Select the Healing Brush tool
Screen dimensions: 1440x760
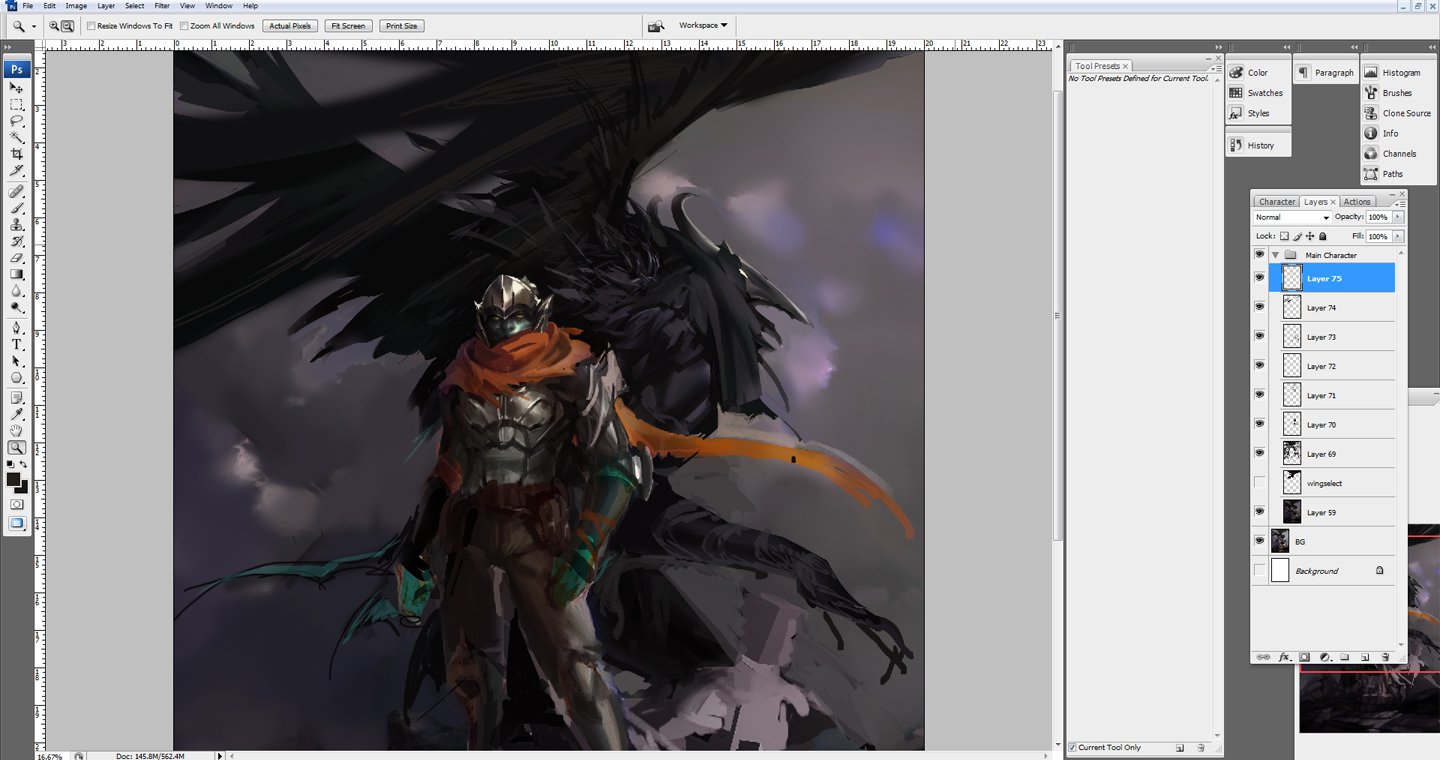tap(17, 191)
